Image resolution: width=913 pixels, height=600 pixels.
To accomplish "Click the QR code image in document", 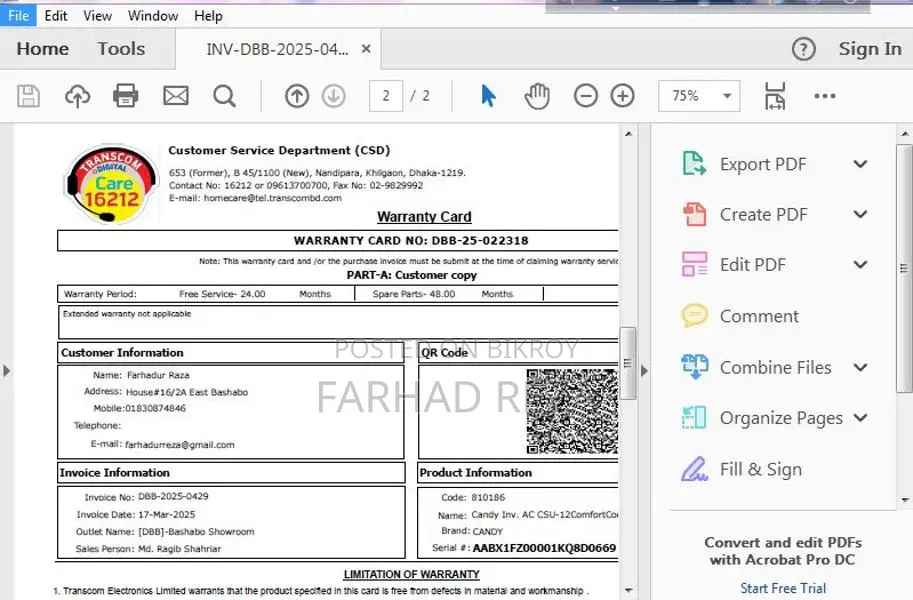I will pos(572,411).
